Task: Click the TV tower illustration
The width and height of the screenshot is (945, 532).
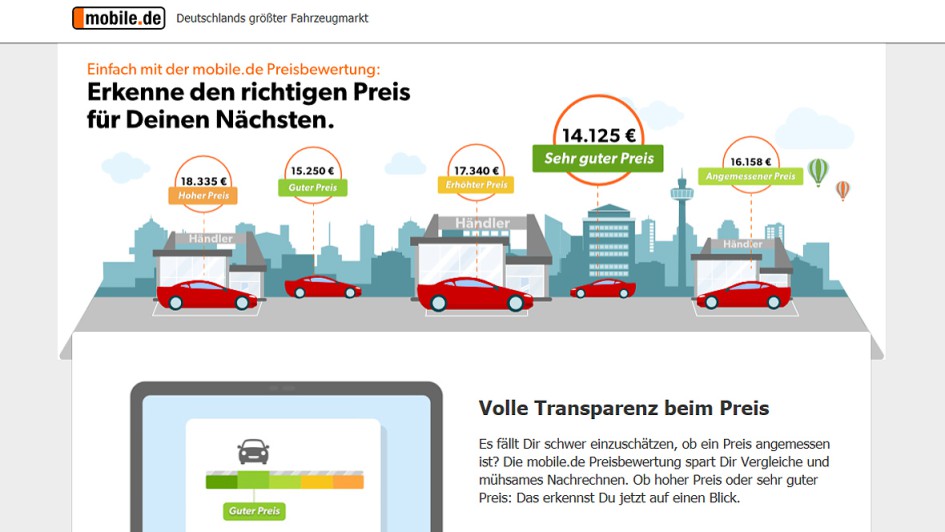Action: click(682, 229)
